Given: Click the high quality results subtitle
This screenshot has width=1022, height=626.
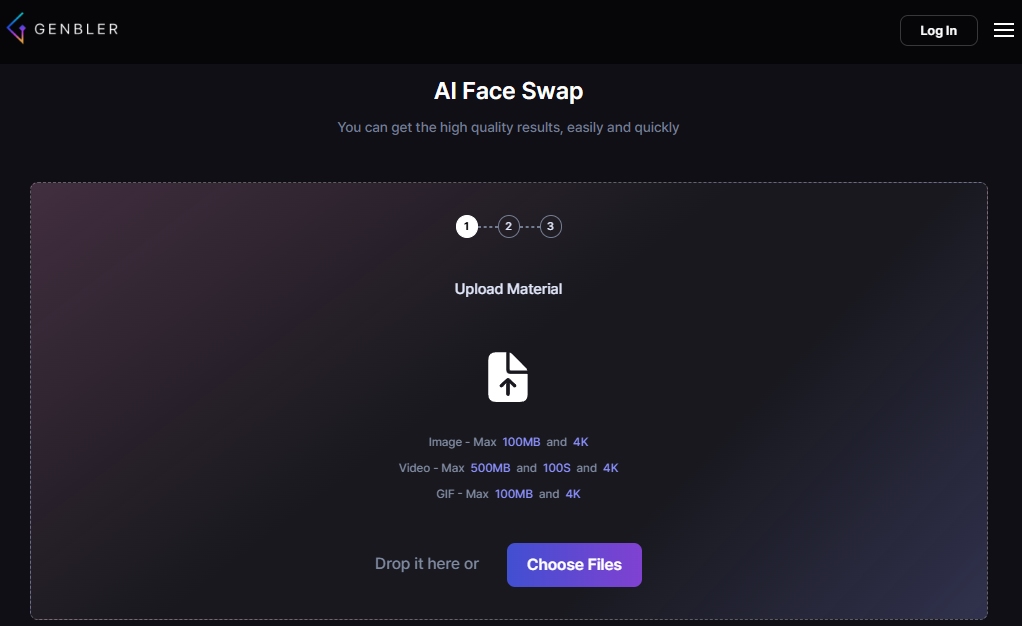Looking at the screenshot, I should [508, 128].
